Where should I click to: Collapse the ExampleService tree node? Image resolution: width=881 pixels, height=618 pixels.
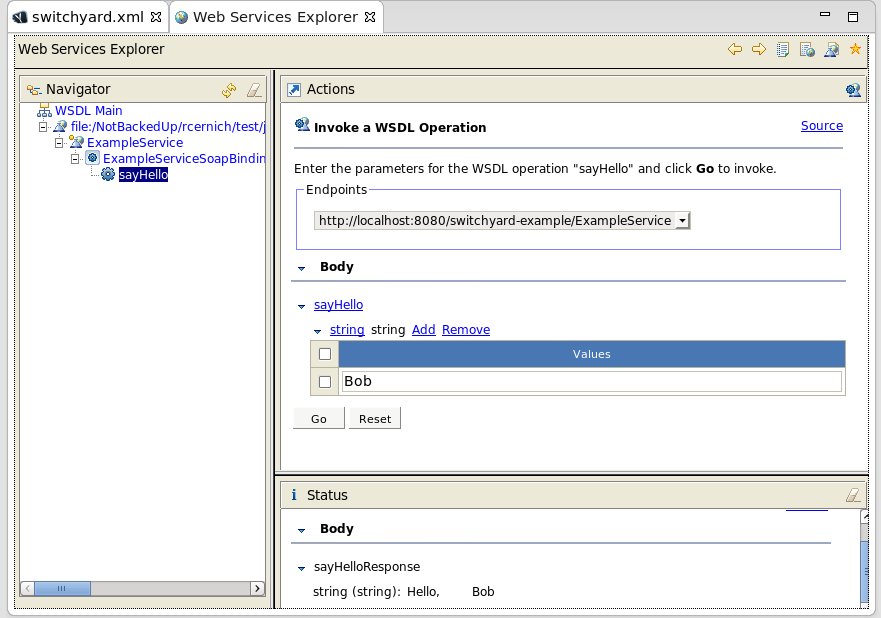(59, 143)
